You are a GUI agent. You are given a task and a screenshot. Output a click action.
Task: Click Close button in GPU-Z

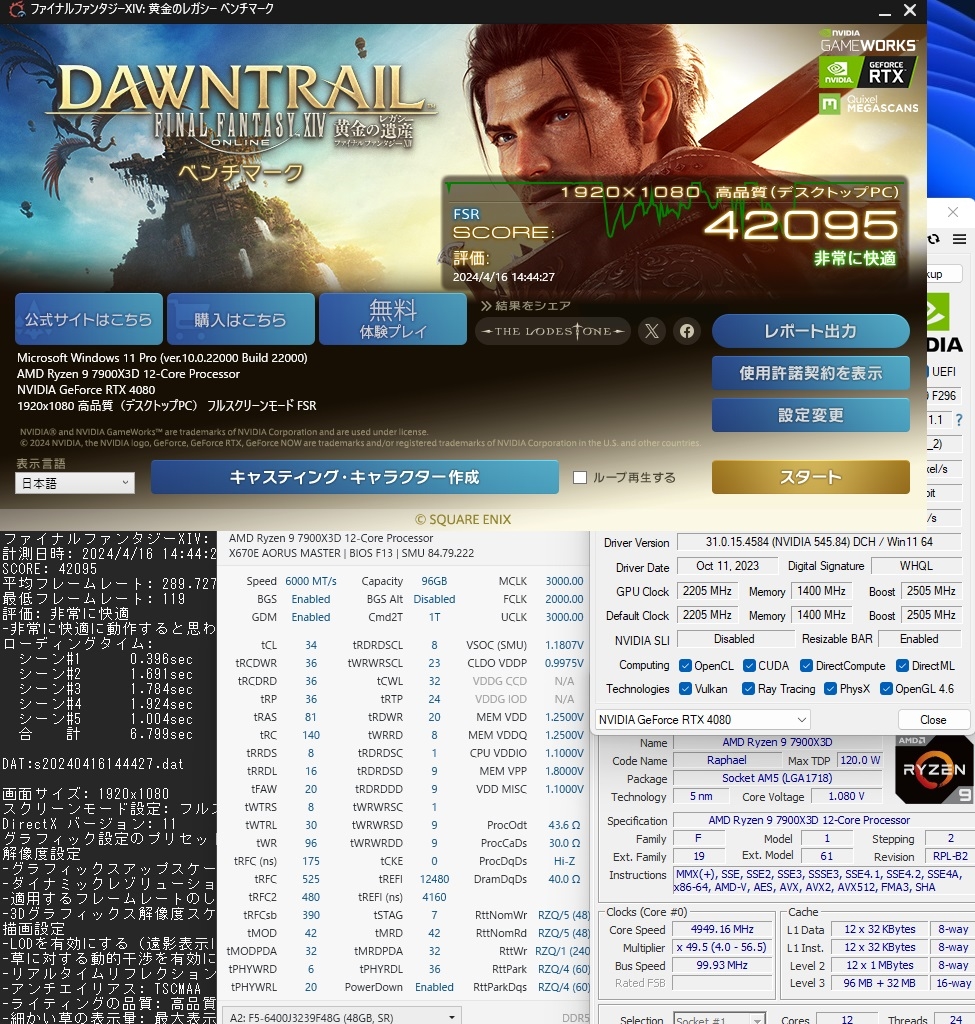click(x=933, y=720)
